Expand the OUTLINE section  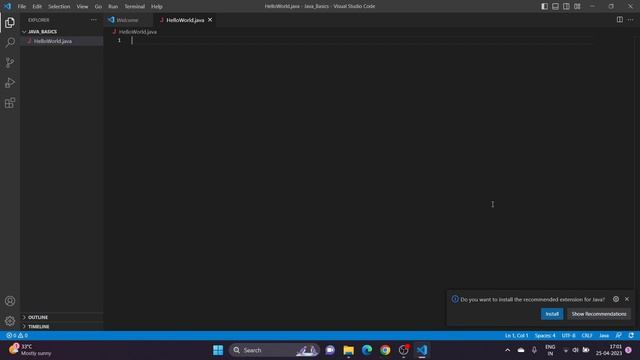(38, 317)
